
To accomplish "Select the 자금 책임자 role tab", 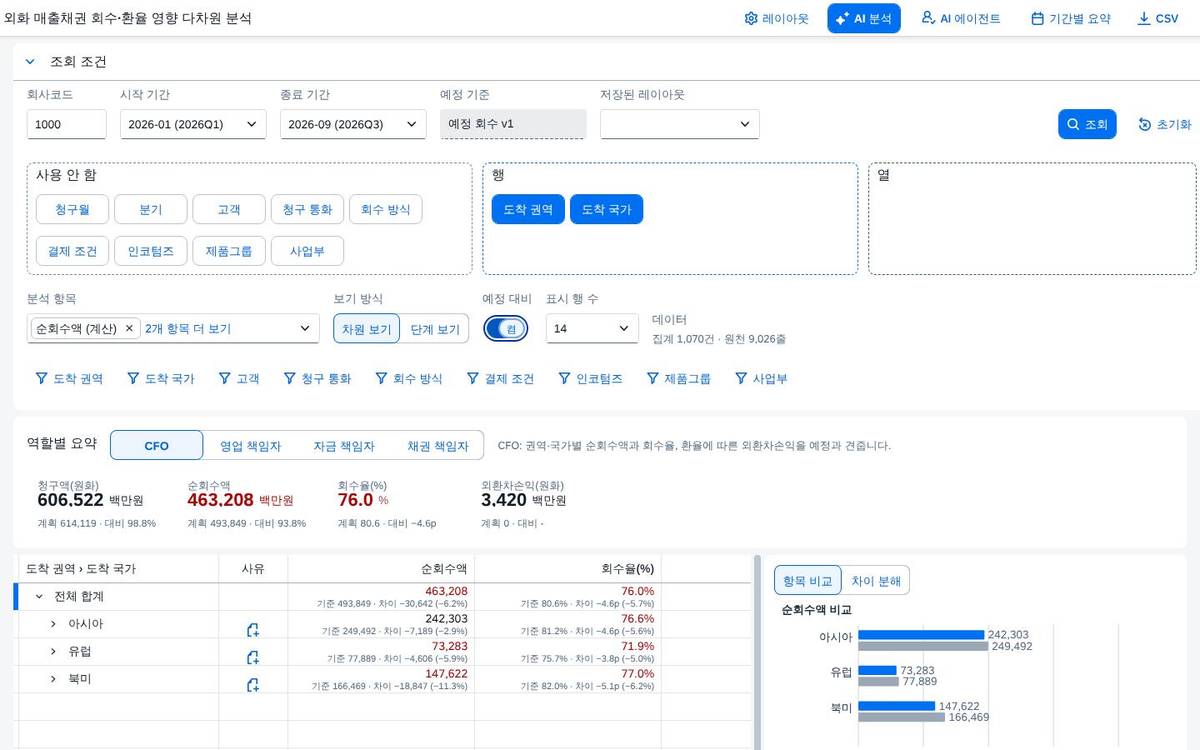I will click(x=343, y=446).
